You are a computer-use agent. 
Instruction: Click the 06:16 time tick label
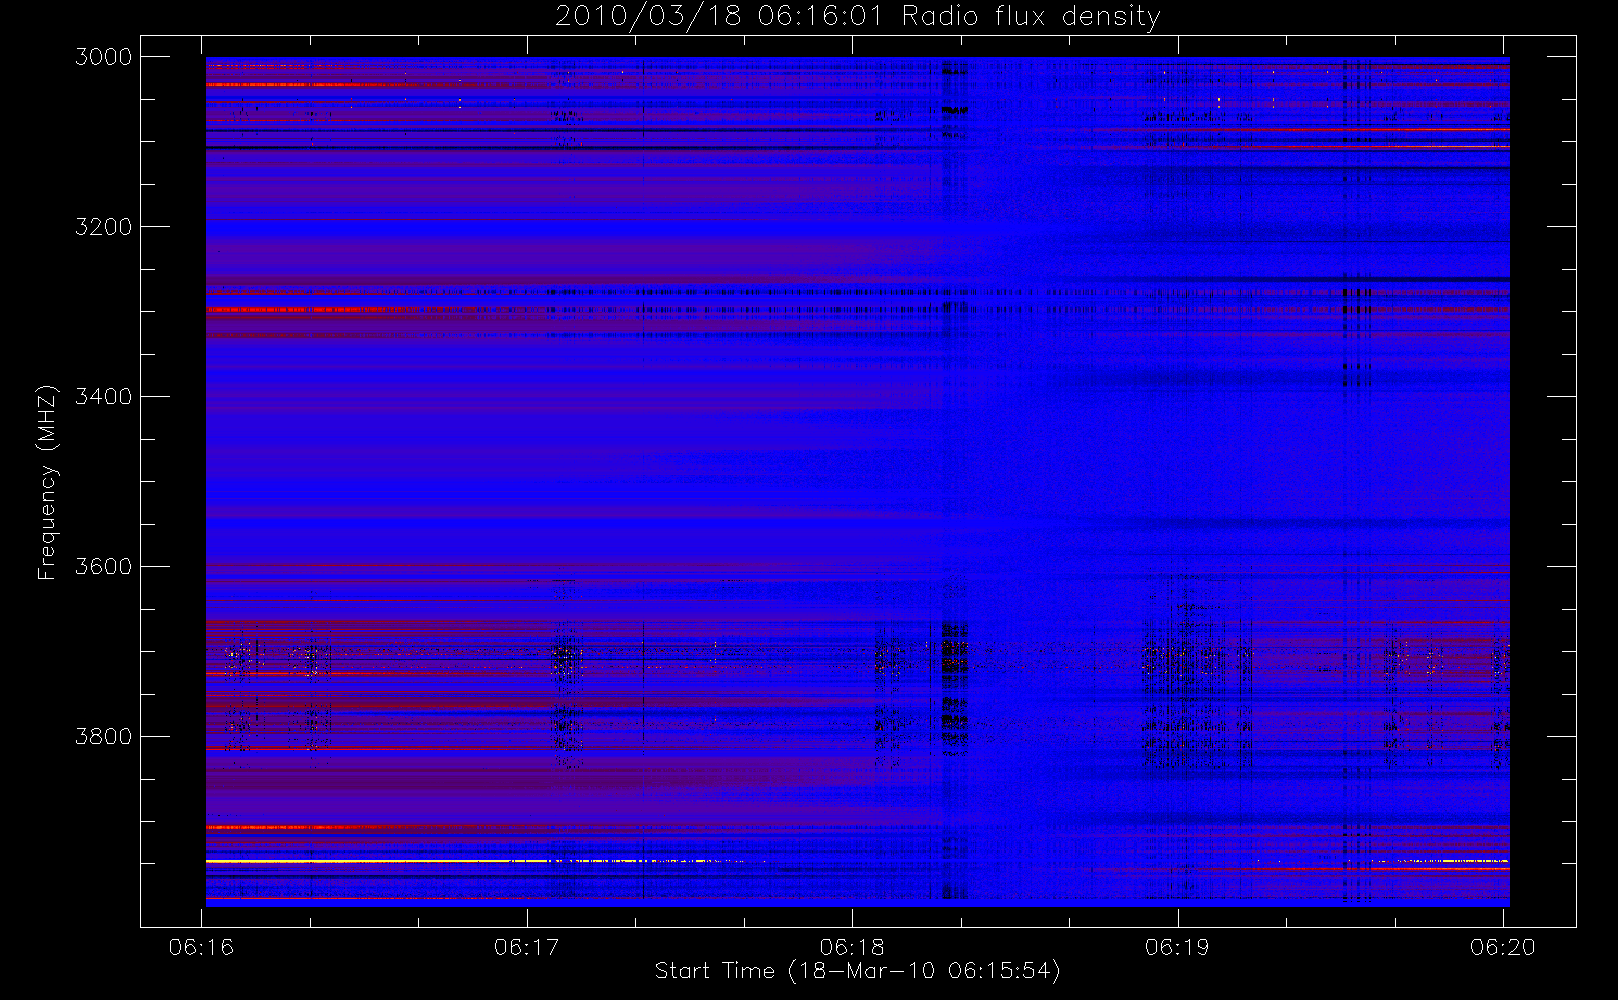(x=201, y=947)
